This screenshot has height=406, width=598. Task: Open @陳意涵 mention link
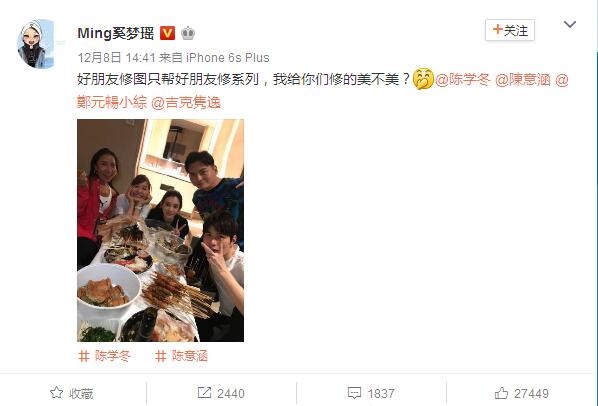pos(523,80)
